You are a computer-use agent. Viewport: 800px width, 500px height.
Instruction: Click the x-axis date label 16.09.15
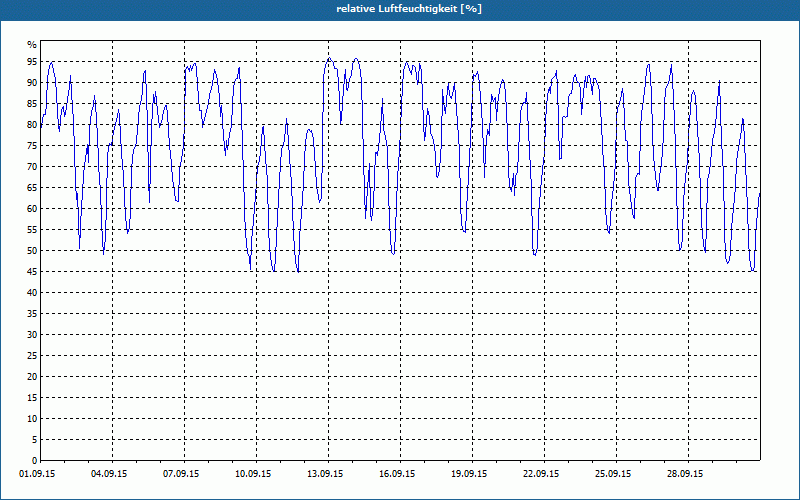pos(397,474)
